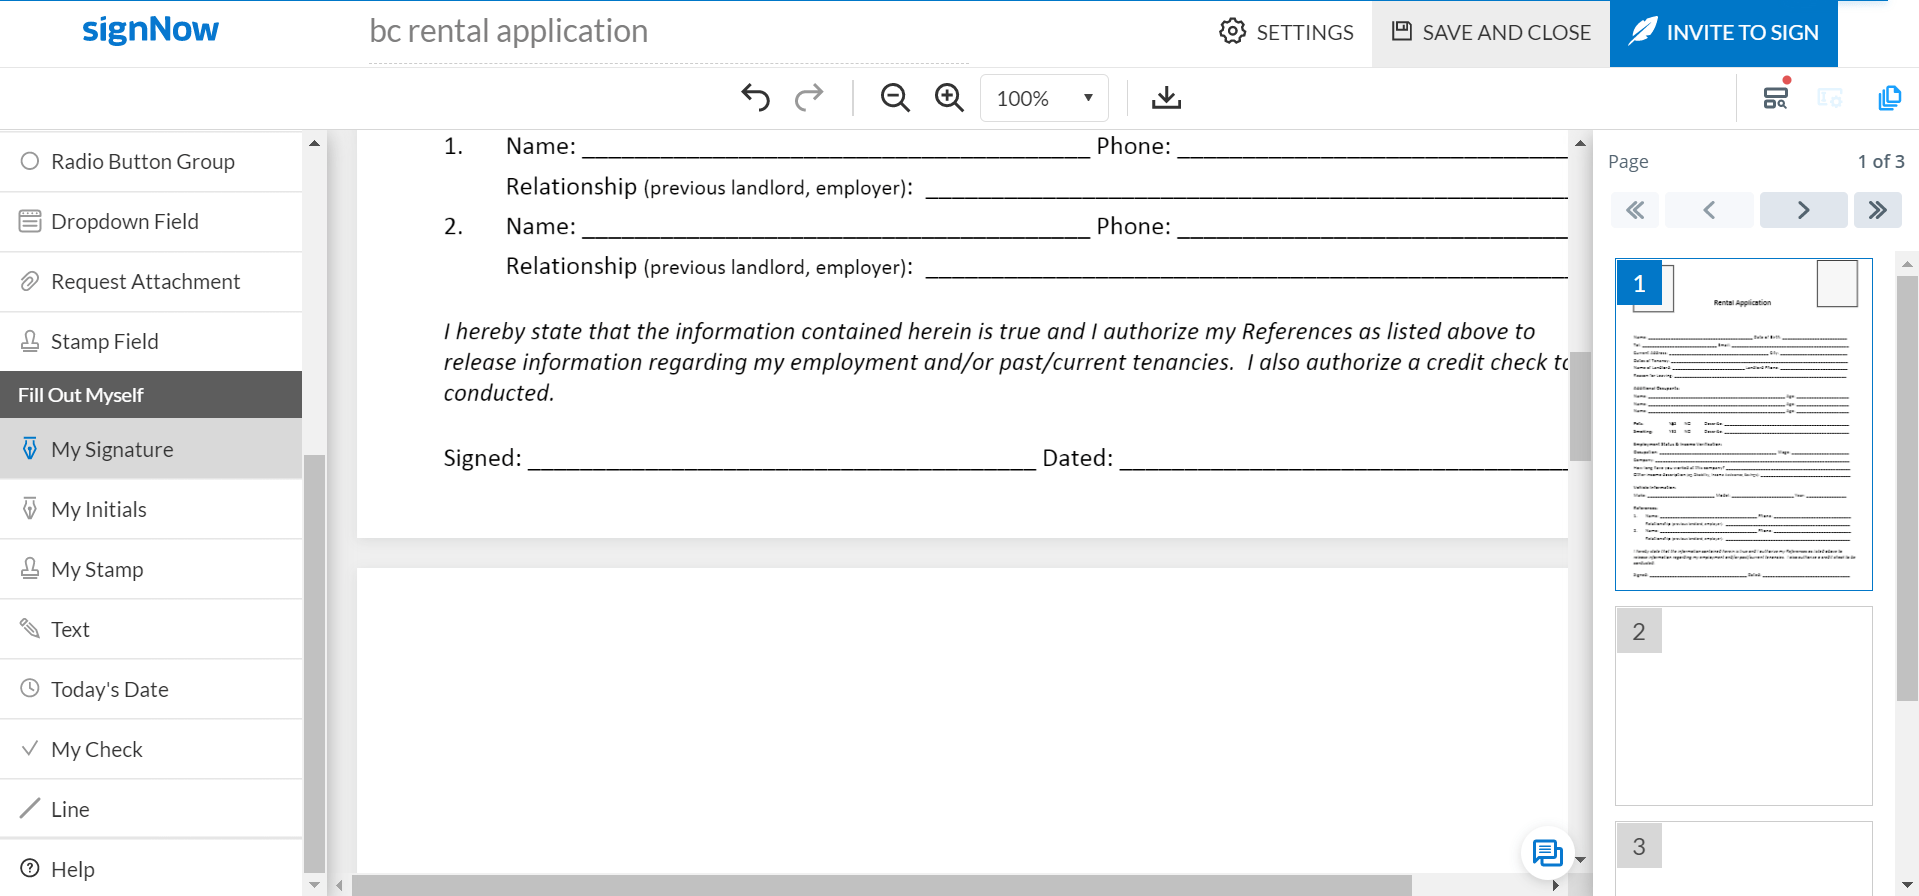Open the page 2 thumbnail
This screenshot has height=896, width=1919.
1743,705
